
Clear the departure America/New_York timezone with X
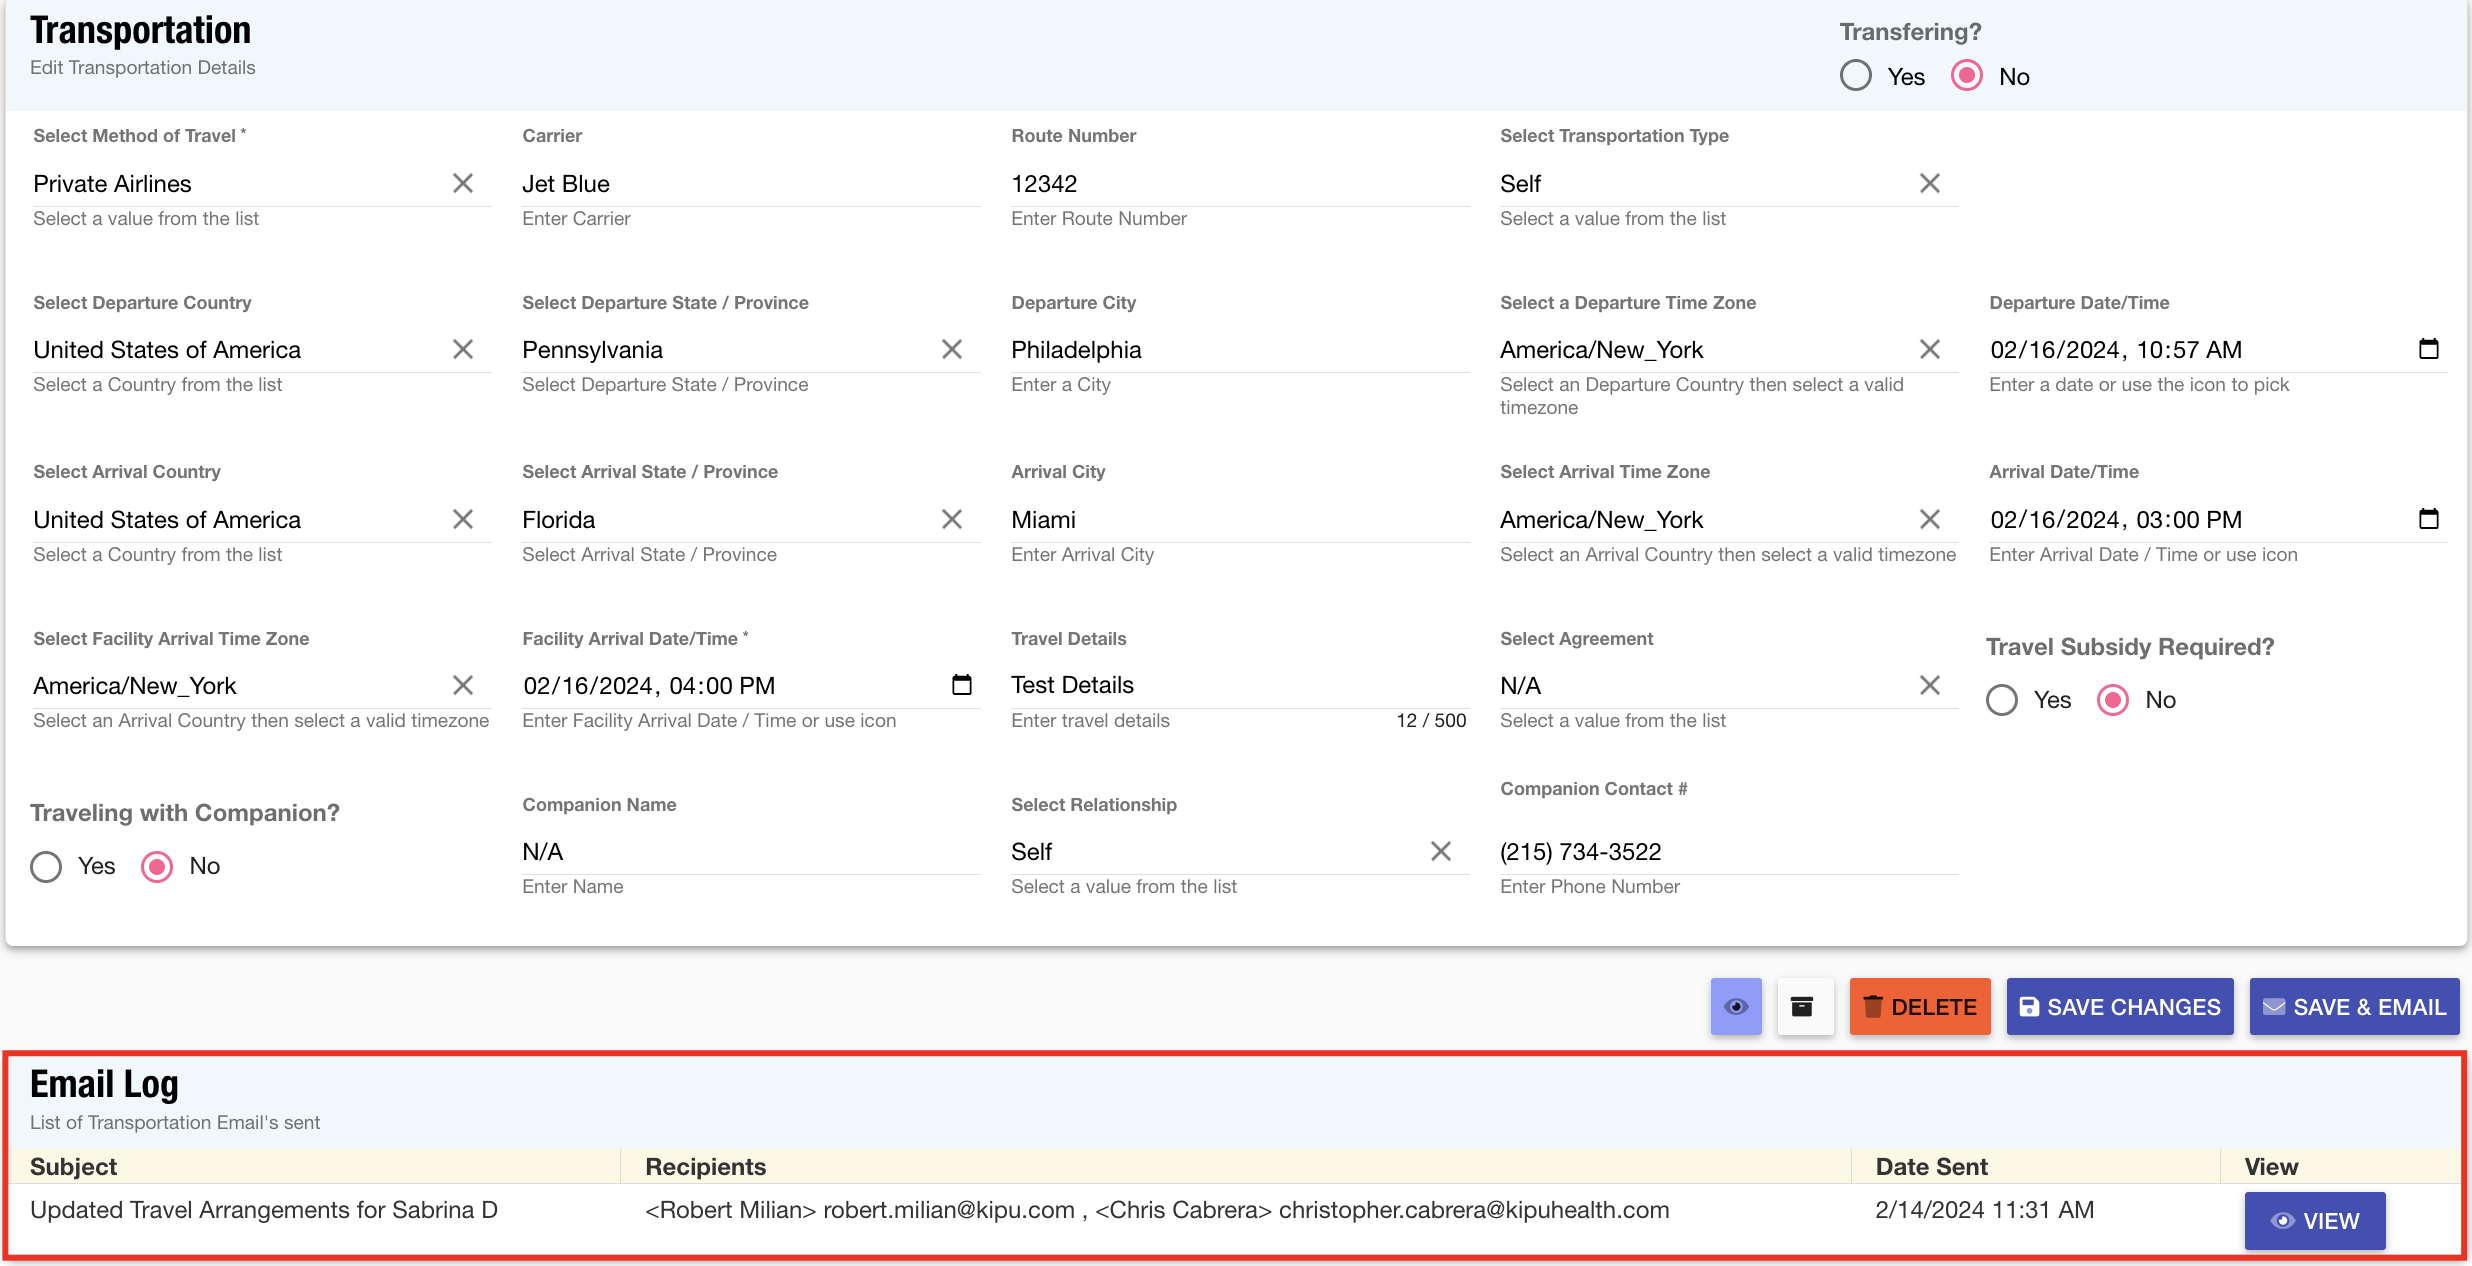point(1930,348)
